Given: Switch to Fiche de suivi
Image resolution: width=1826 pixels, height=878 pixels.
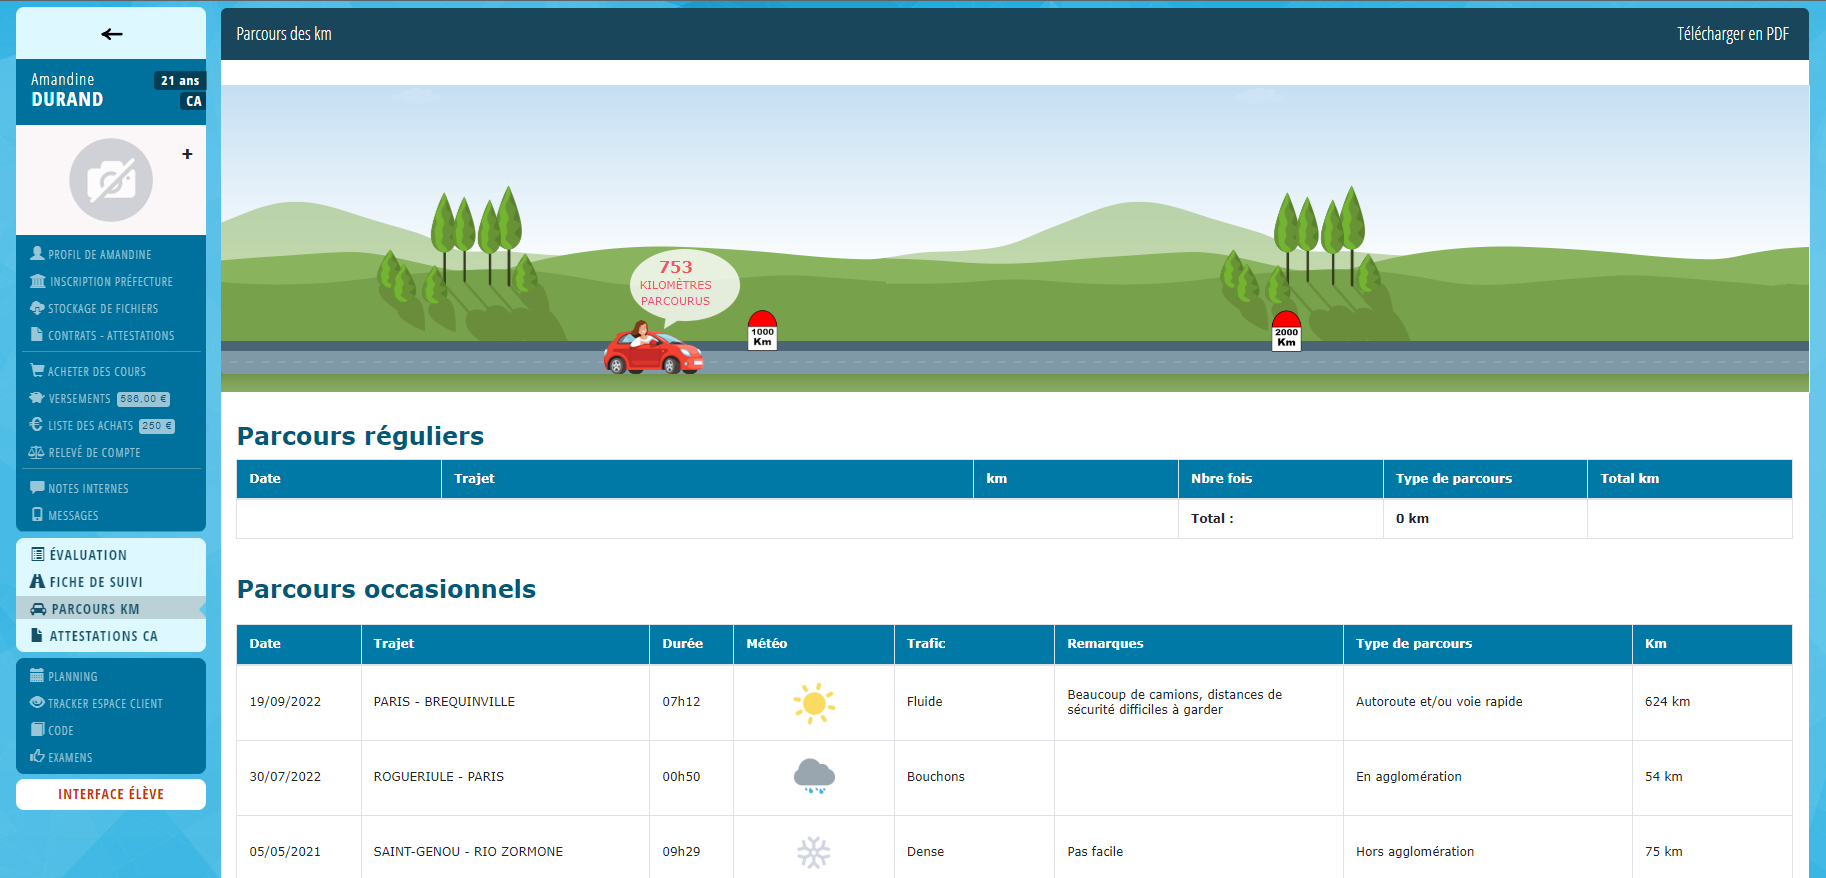Looking at the screenshot, I should [x=96, y=582].
